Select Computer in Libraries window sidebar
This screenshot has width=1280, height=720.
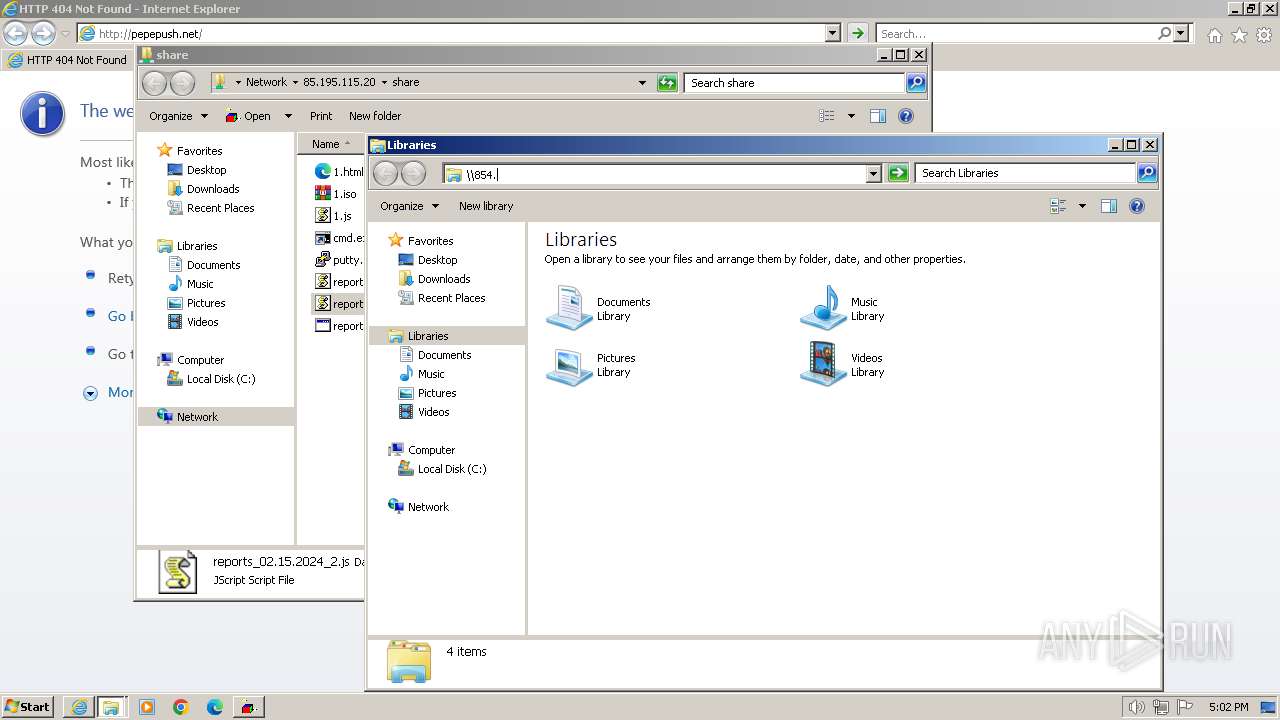click(421, 450)
